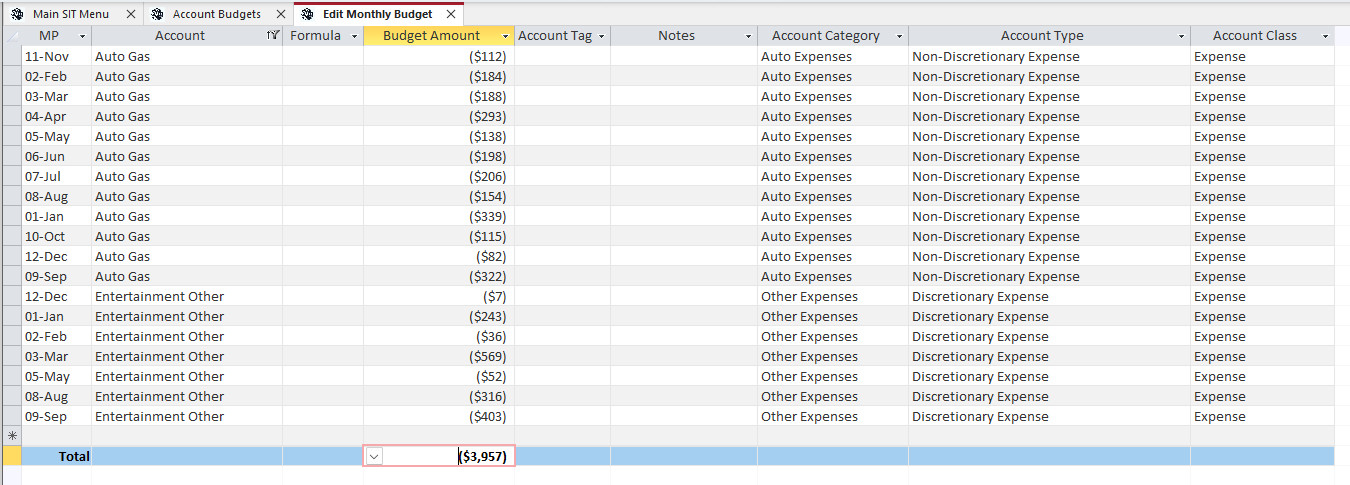Image resolution: width=1350 pixels, height=485 pixels.
Task: Select the new record row marked with asterisk
Action: point(11,436)
